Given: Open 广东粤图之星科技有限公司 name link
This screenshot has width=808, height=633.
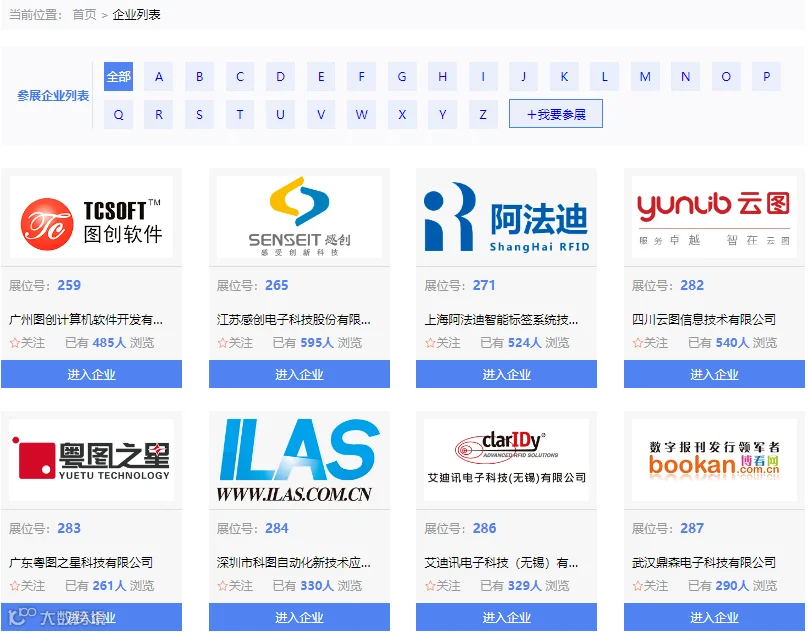Looking at the screenshot, I should [x=81, y=563].
